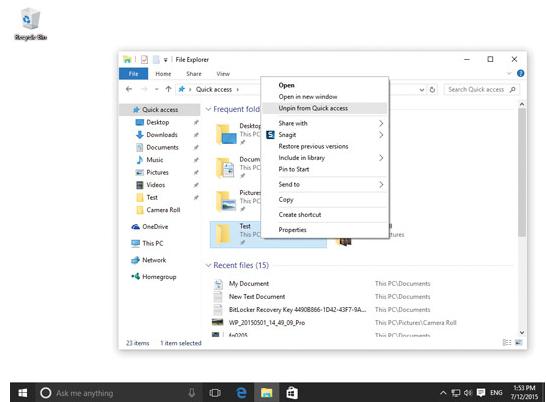Choose Open in new window
Screen dimensions: 546x402
coord(308,96)
